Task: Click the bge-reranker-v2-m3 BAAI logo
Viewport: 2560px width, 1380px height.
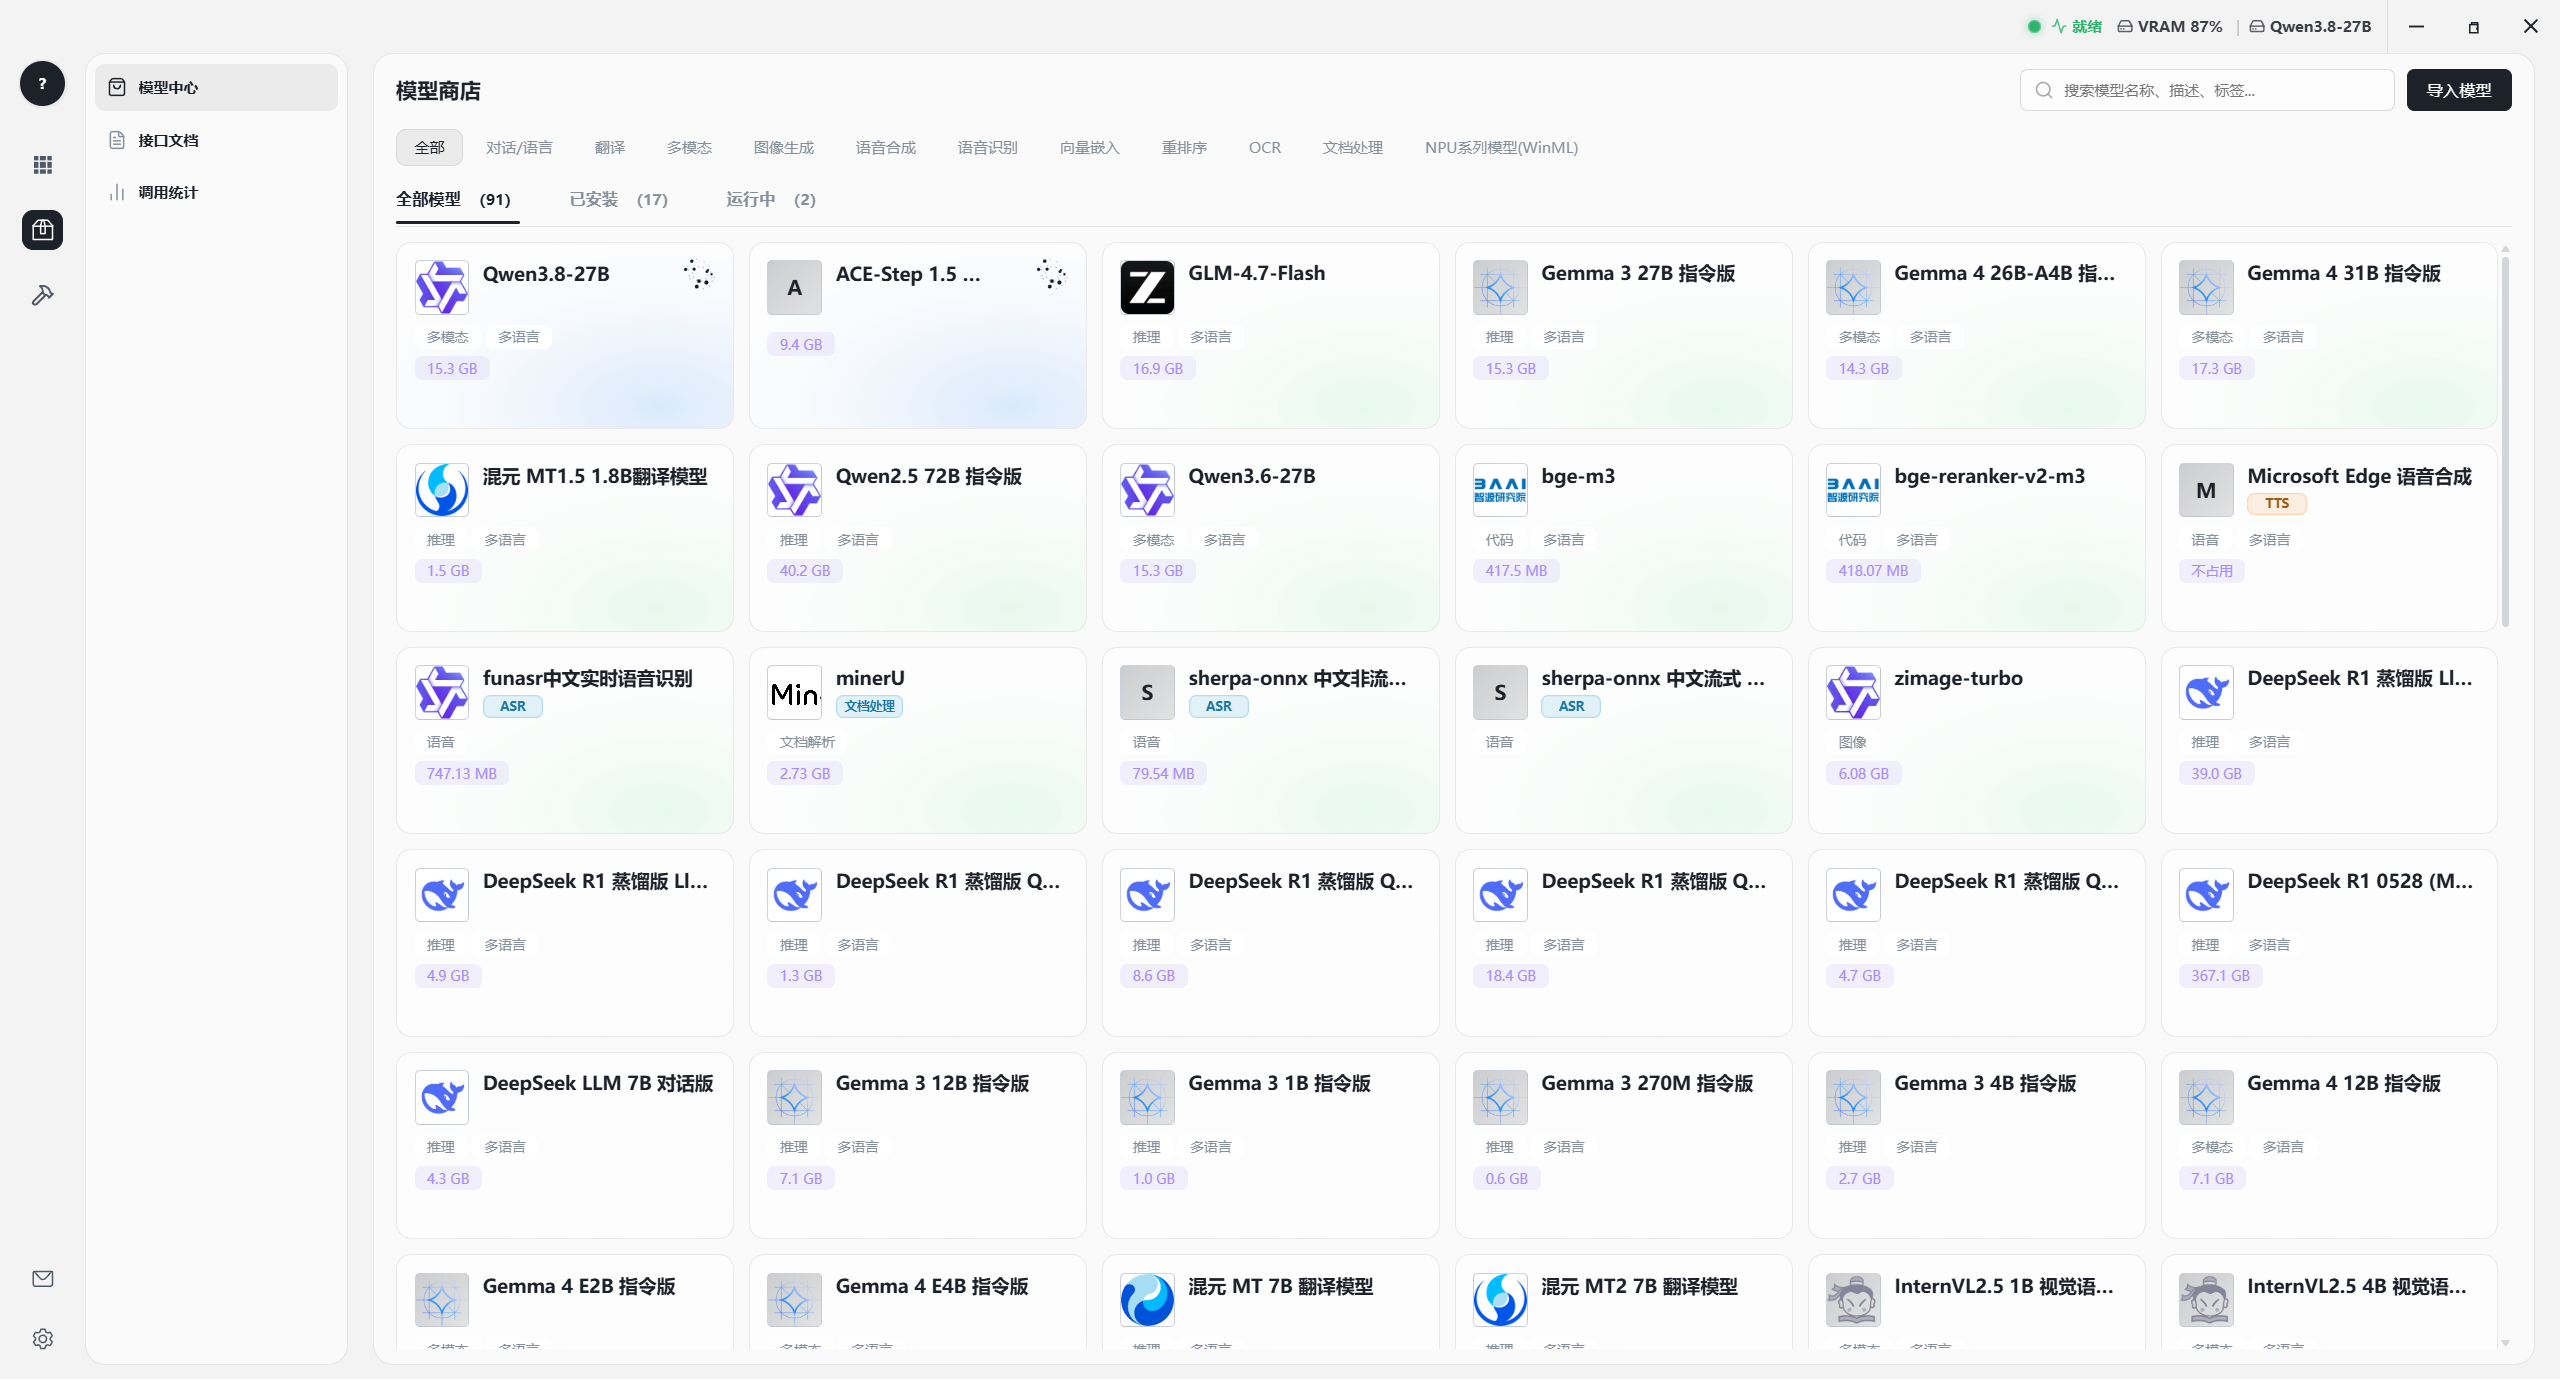Action: point(1853,490)
